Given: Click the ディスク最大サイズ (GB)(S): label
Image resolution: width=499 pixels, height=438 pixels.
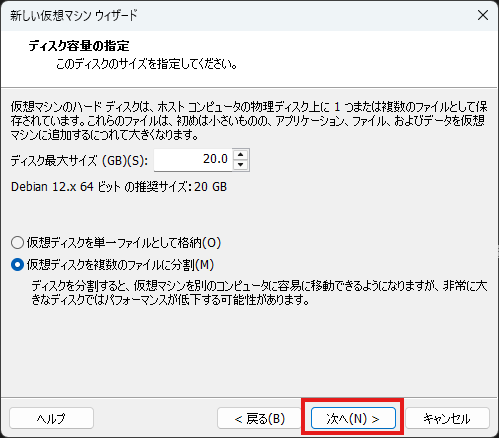Looking at the screenshot, I should click(x=79, y=161).
